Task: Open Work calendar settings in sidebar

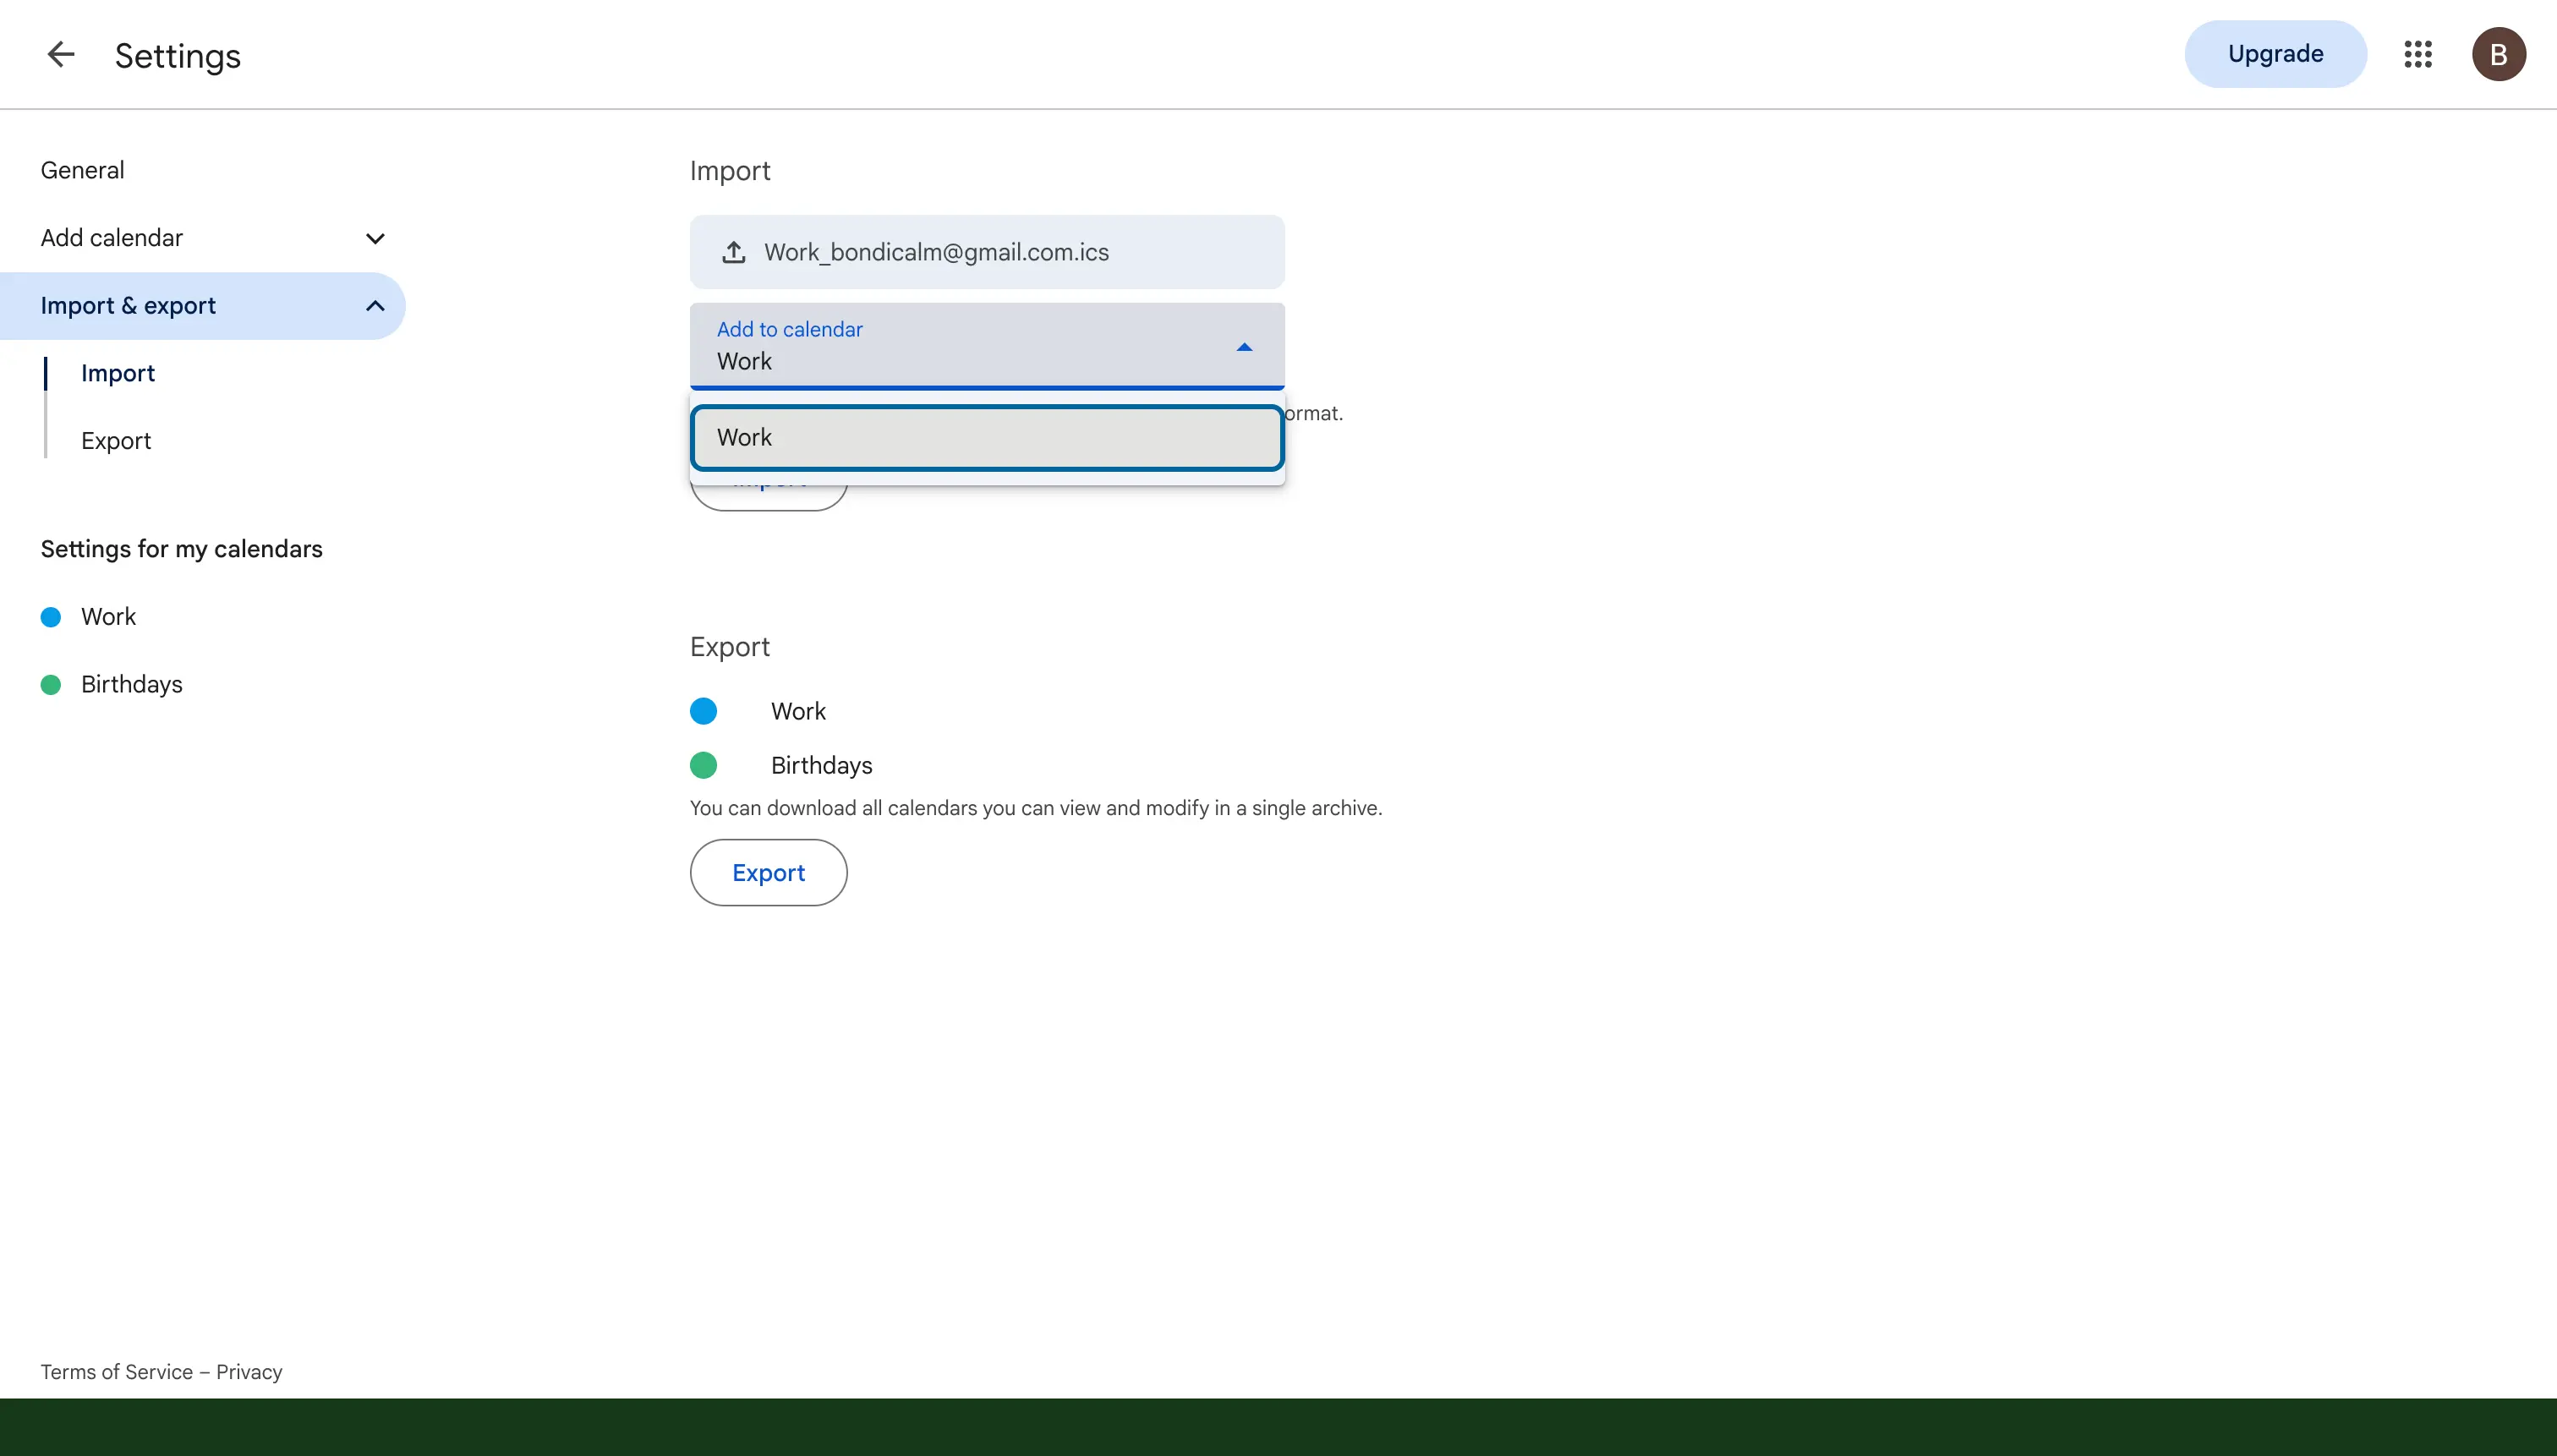Action: [108, 617]
